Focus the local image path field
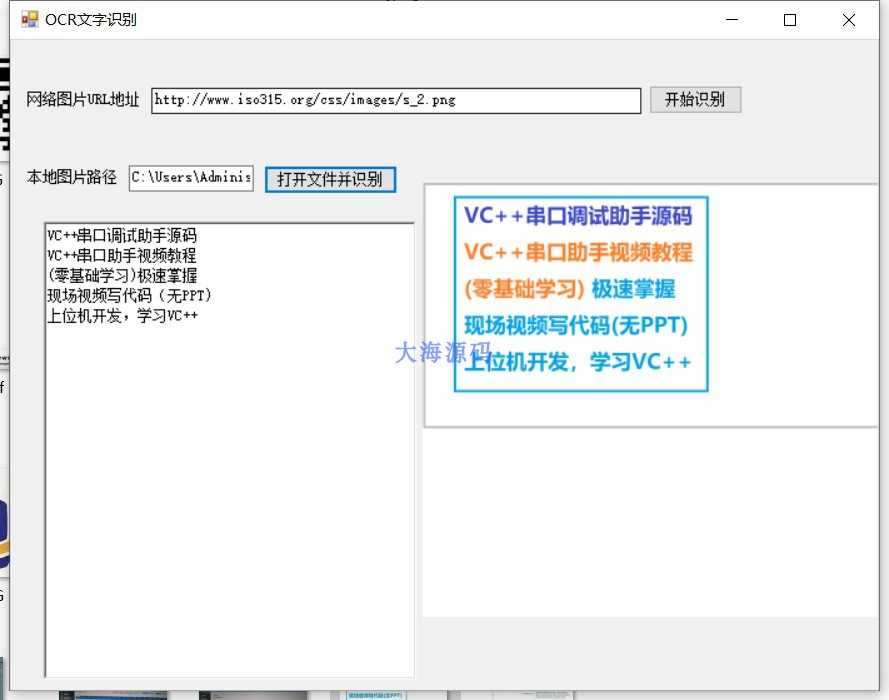This screenshot has height=700, width=889. point(191,178)
